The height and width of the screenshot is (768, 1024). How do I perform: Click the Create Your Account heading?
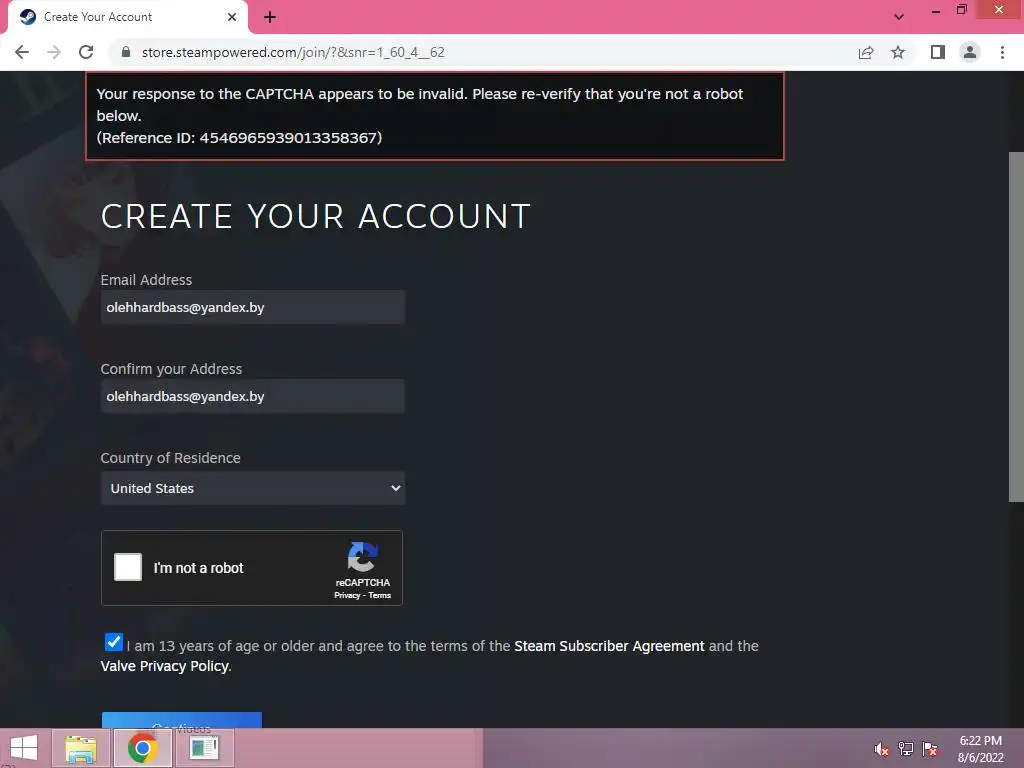pos(315,216)
